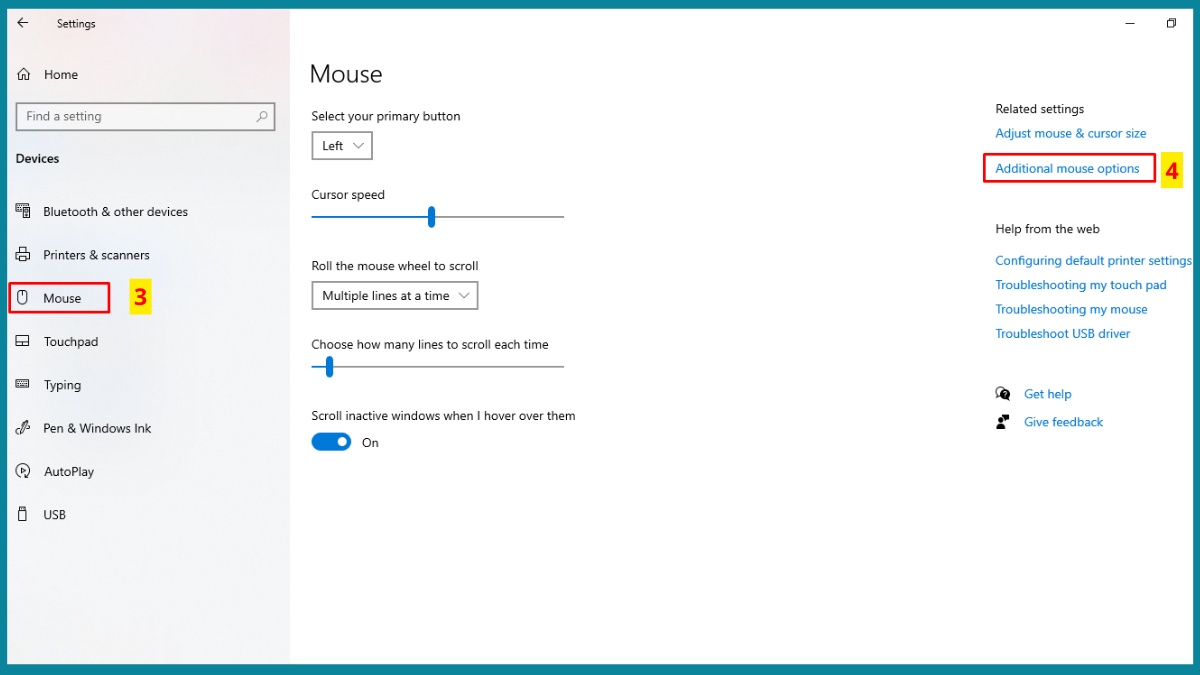Image resolution: width=1200 pixels, height=675 pixels.
Task: Click the Touchpad icon in sidebar
Action: (24, 342)
